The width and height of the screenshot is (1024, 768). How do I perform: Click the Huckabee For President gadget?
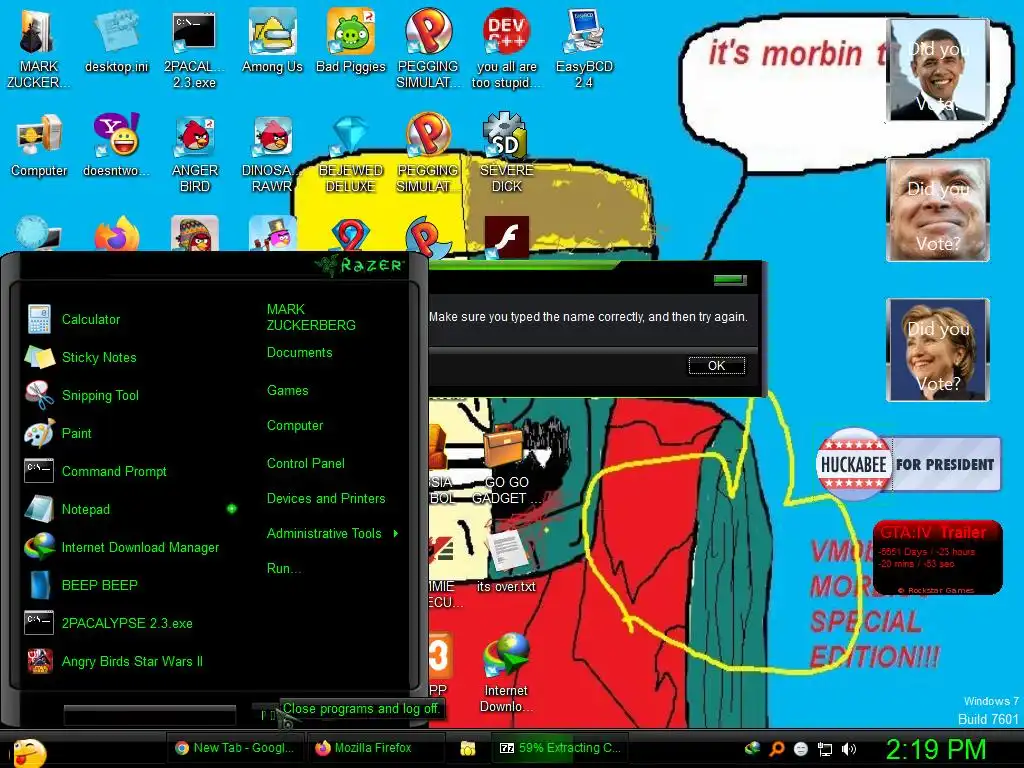908,464
